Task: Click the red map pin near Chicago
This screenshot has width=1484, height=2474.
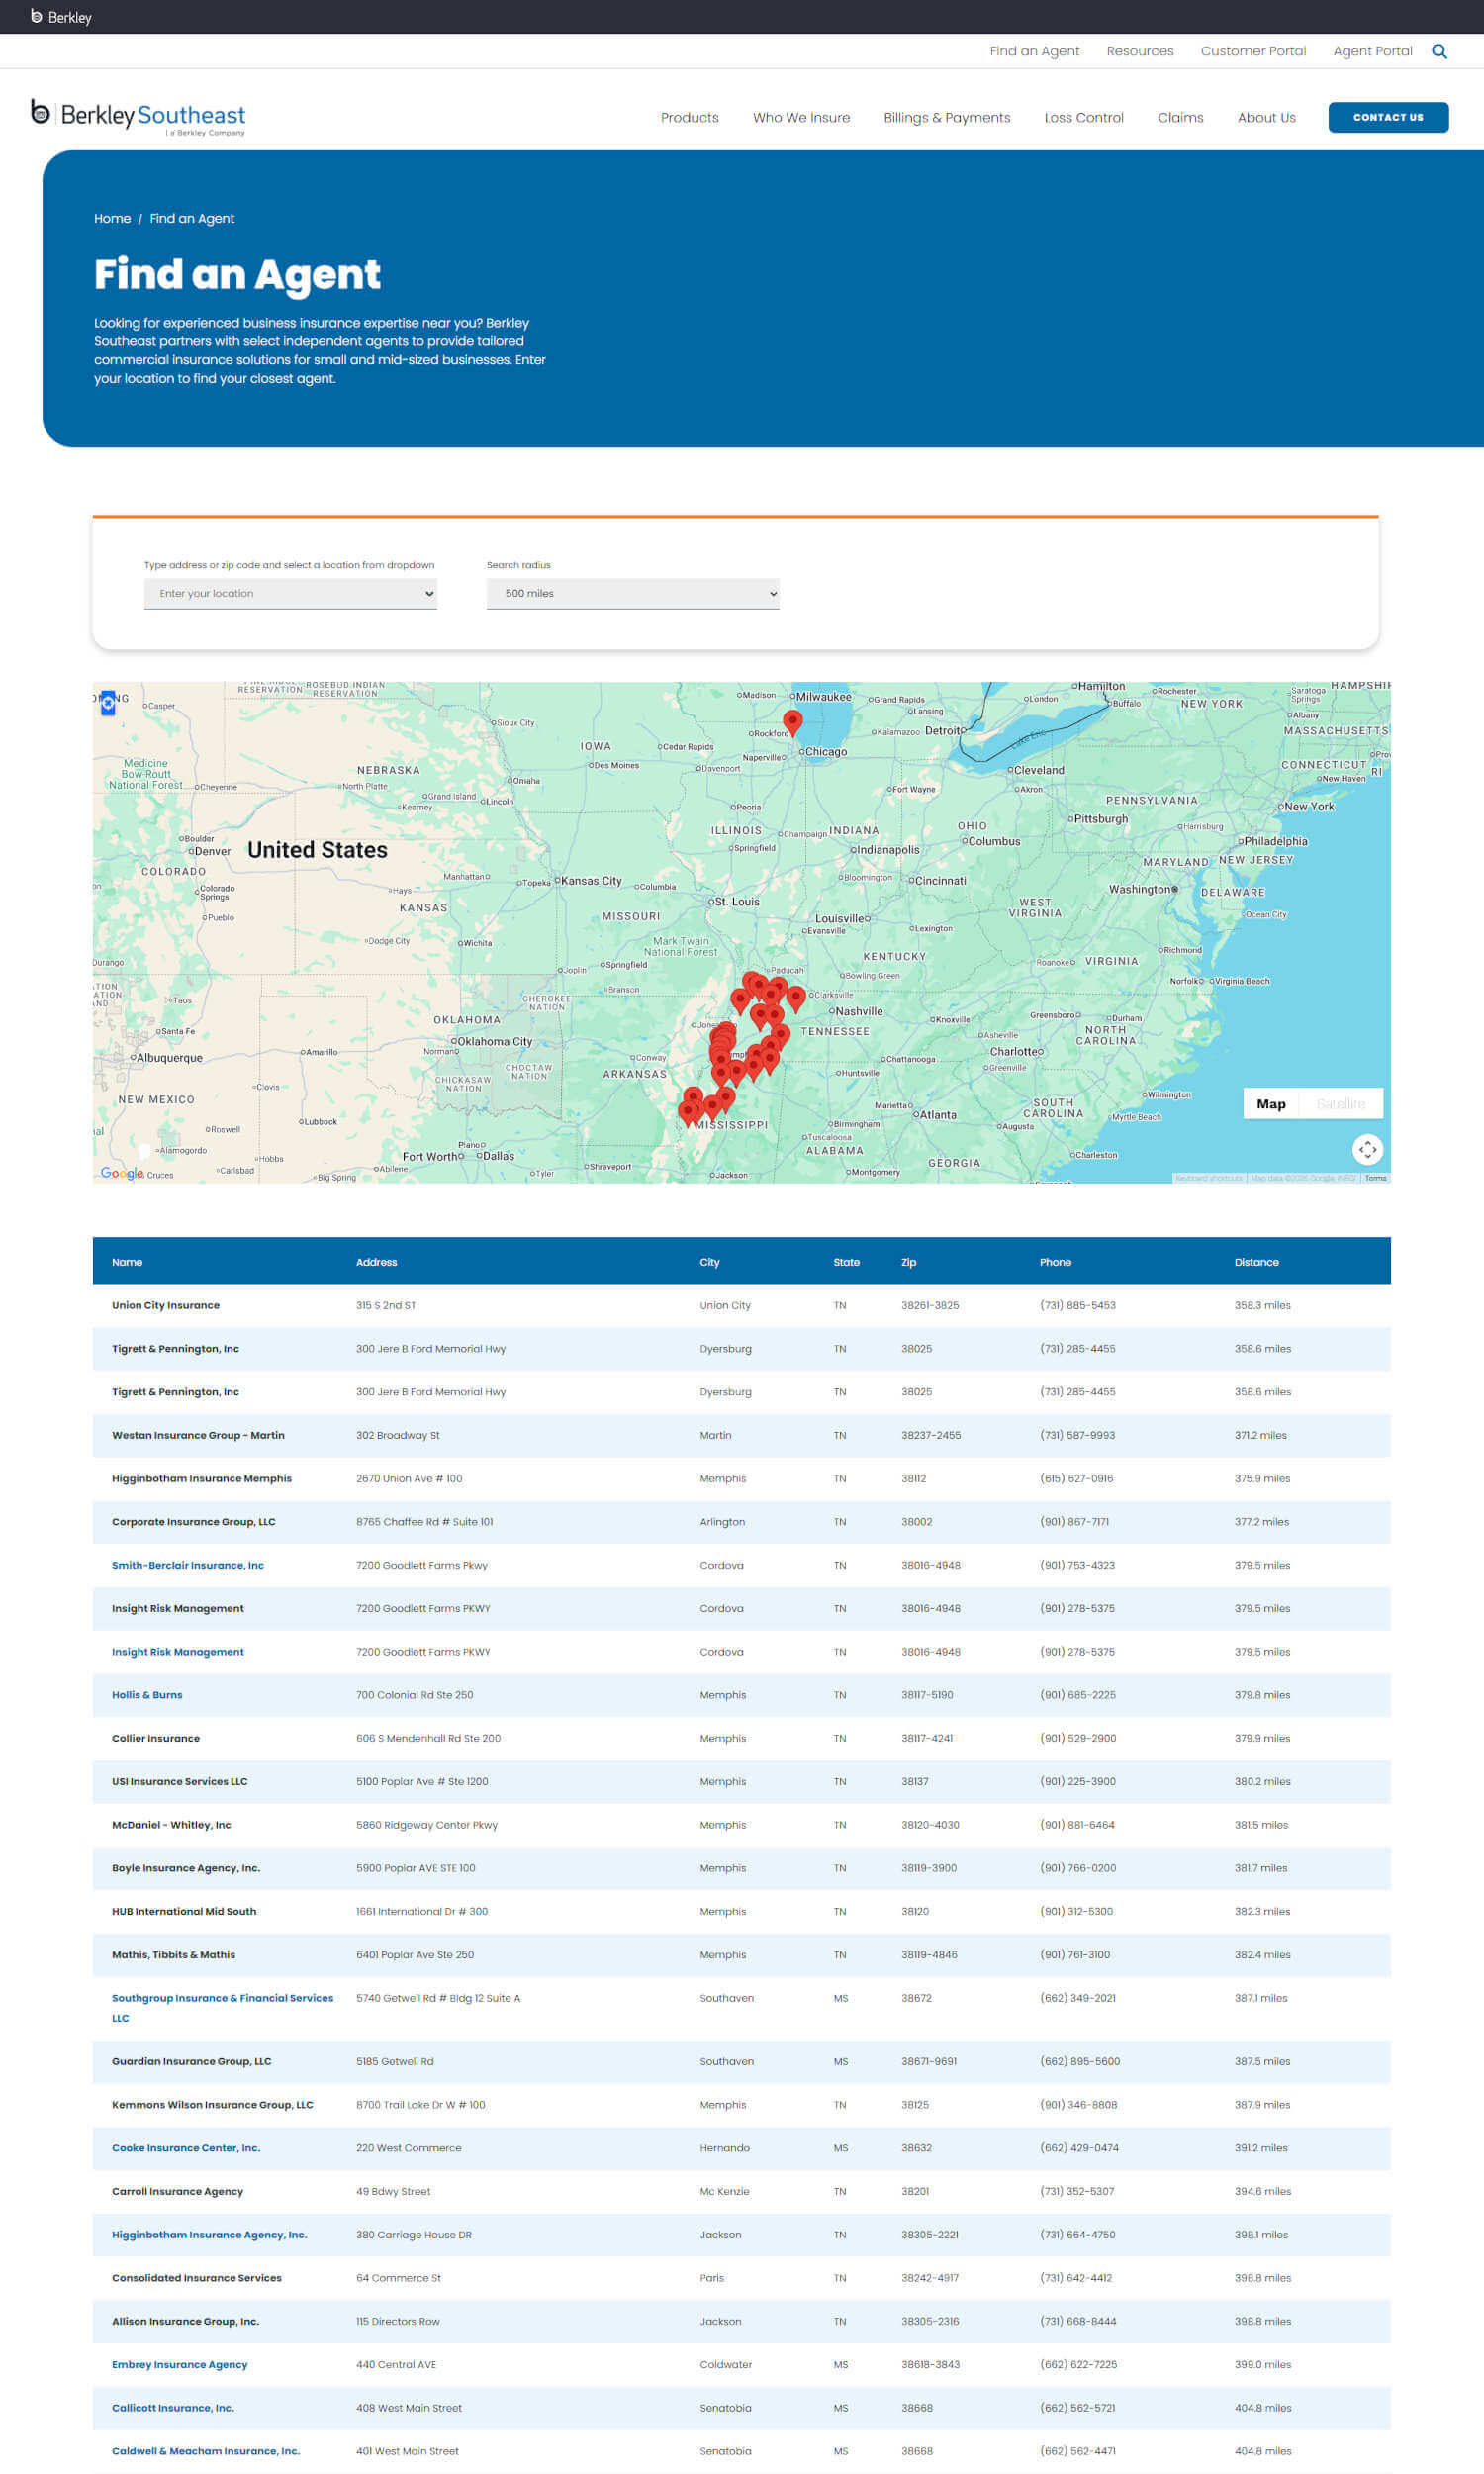Action: tap(792, 721)
